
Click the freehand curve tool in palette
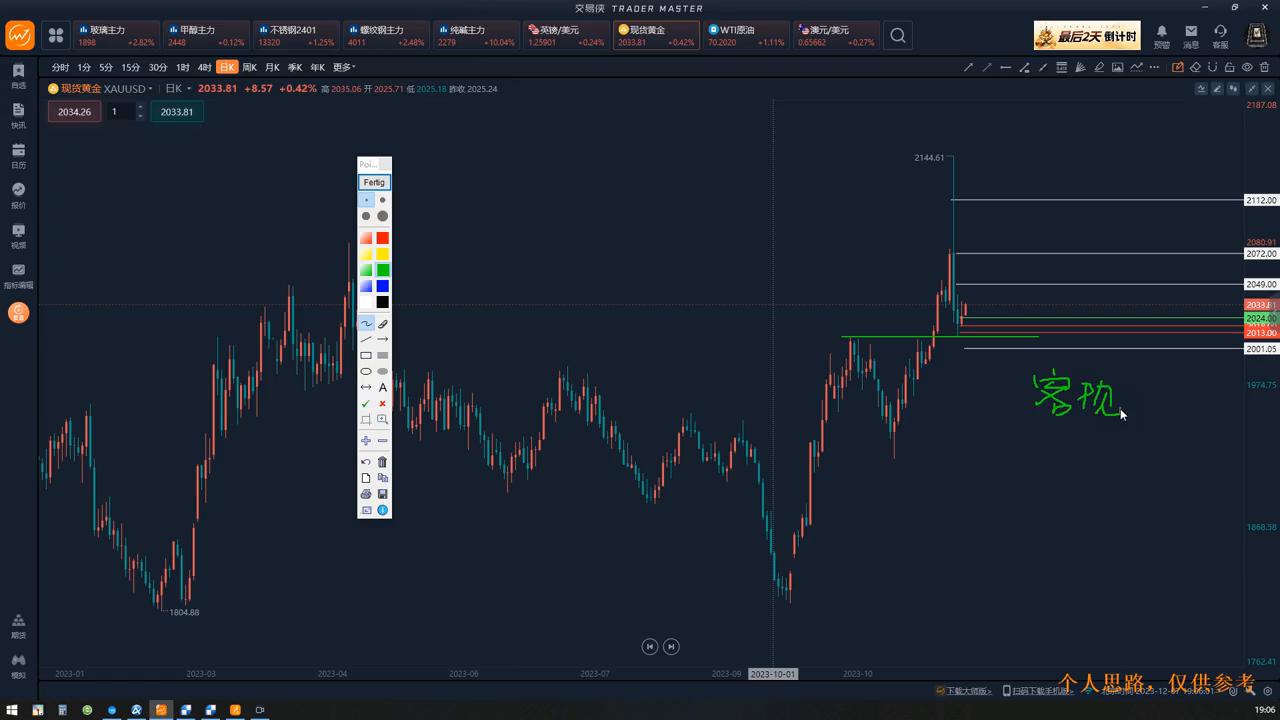(x=366, y=323)
